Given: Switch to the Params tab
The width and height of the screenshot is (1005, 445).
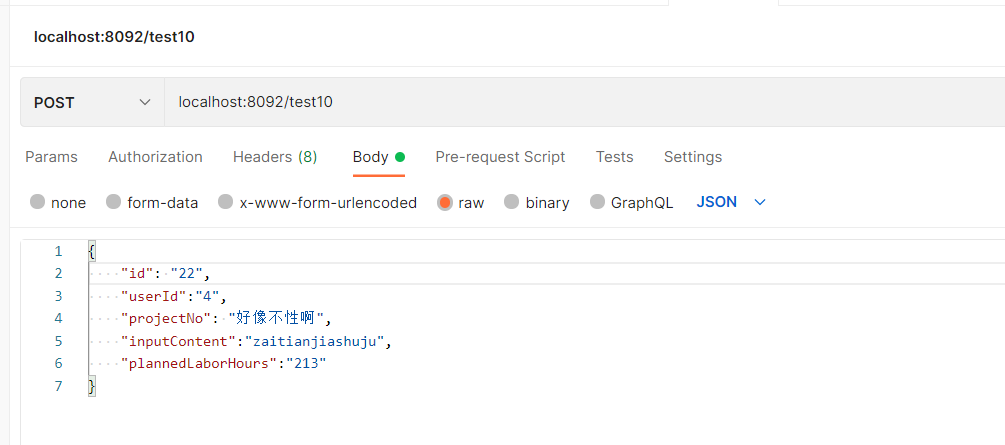Looking at the screenshot, I should [x=51, y=157].
